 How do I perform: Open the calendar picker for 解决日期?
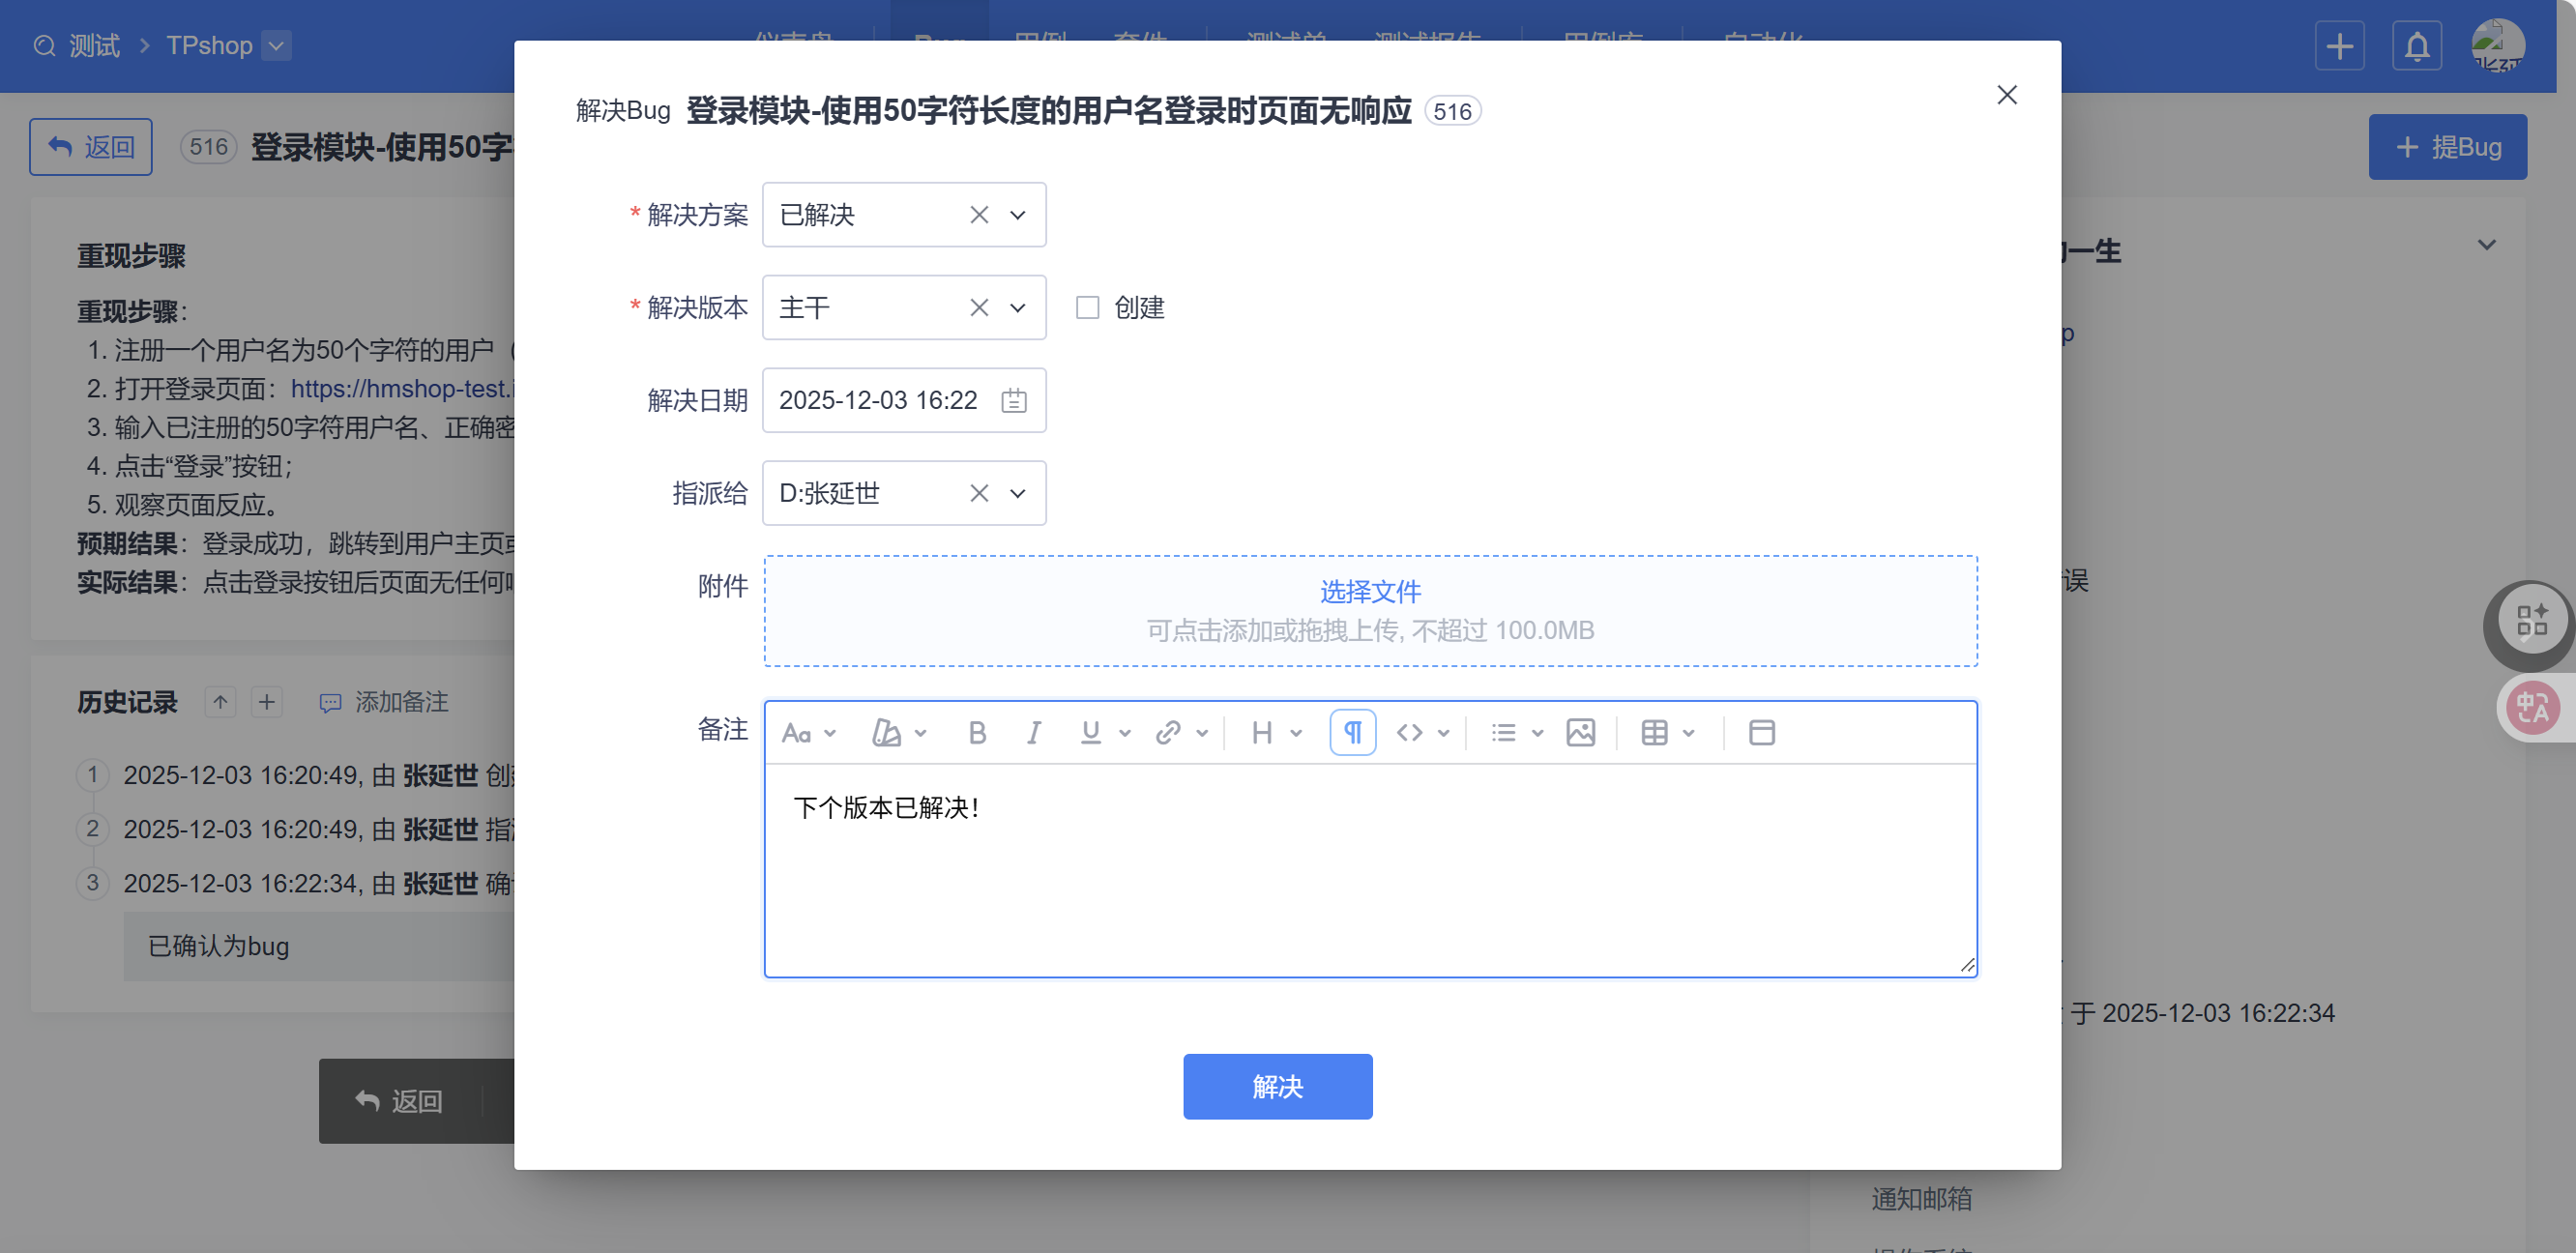pos(1013,401)
